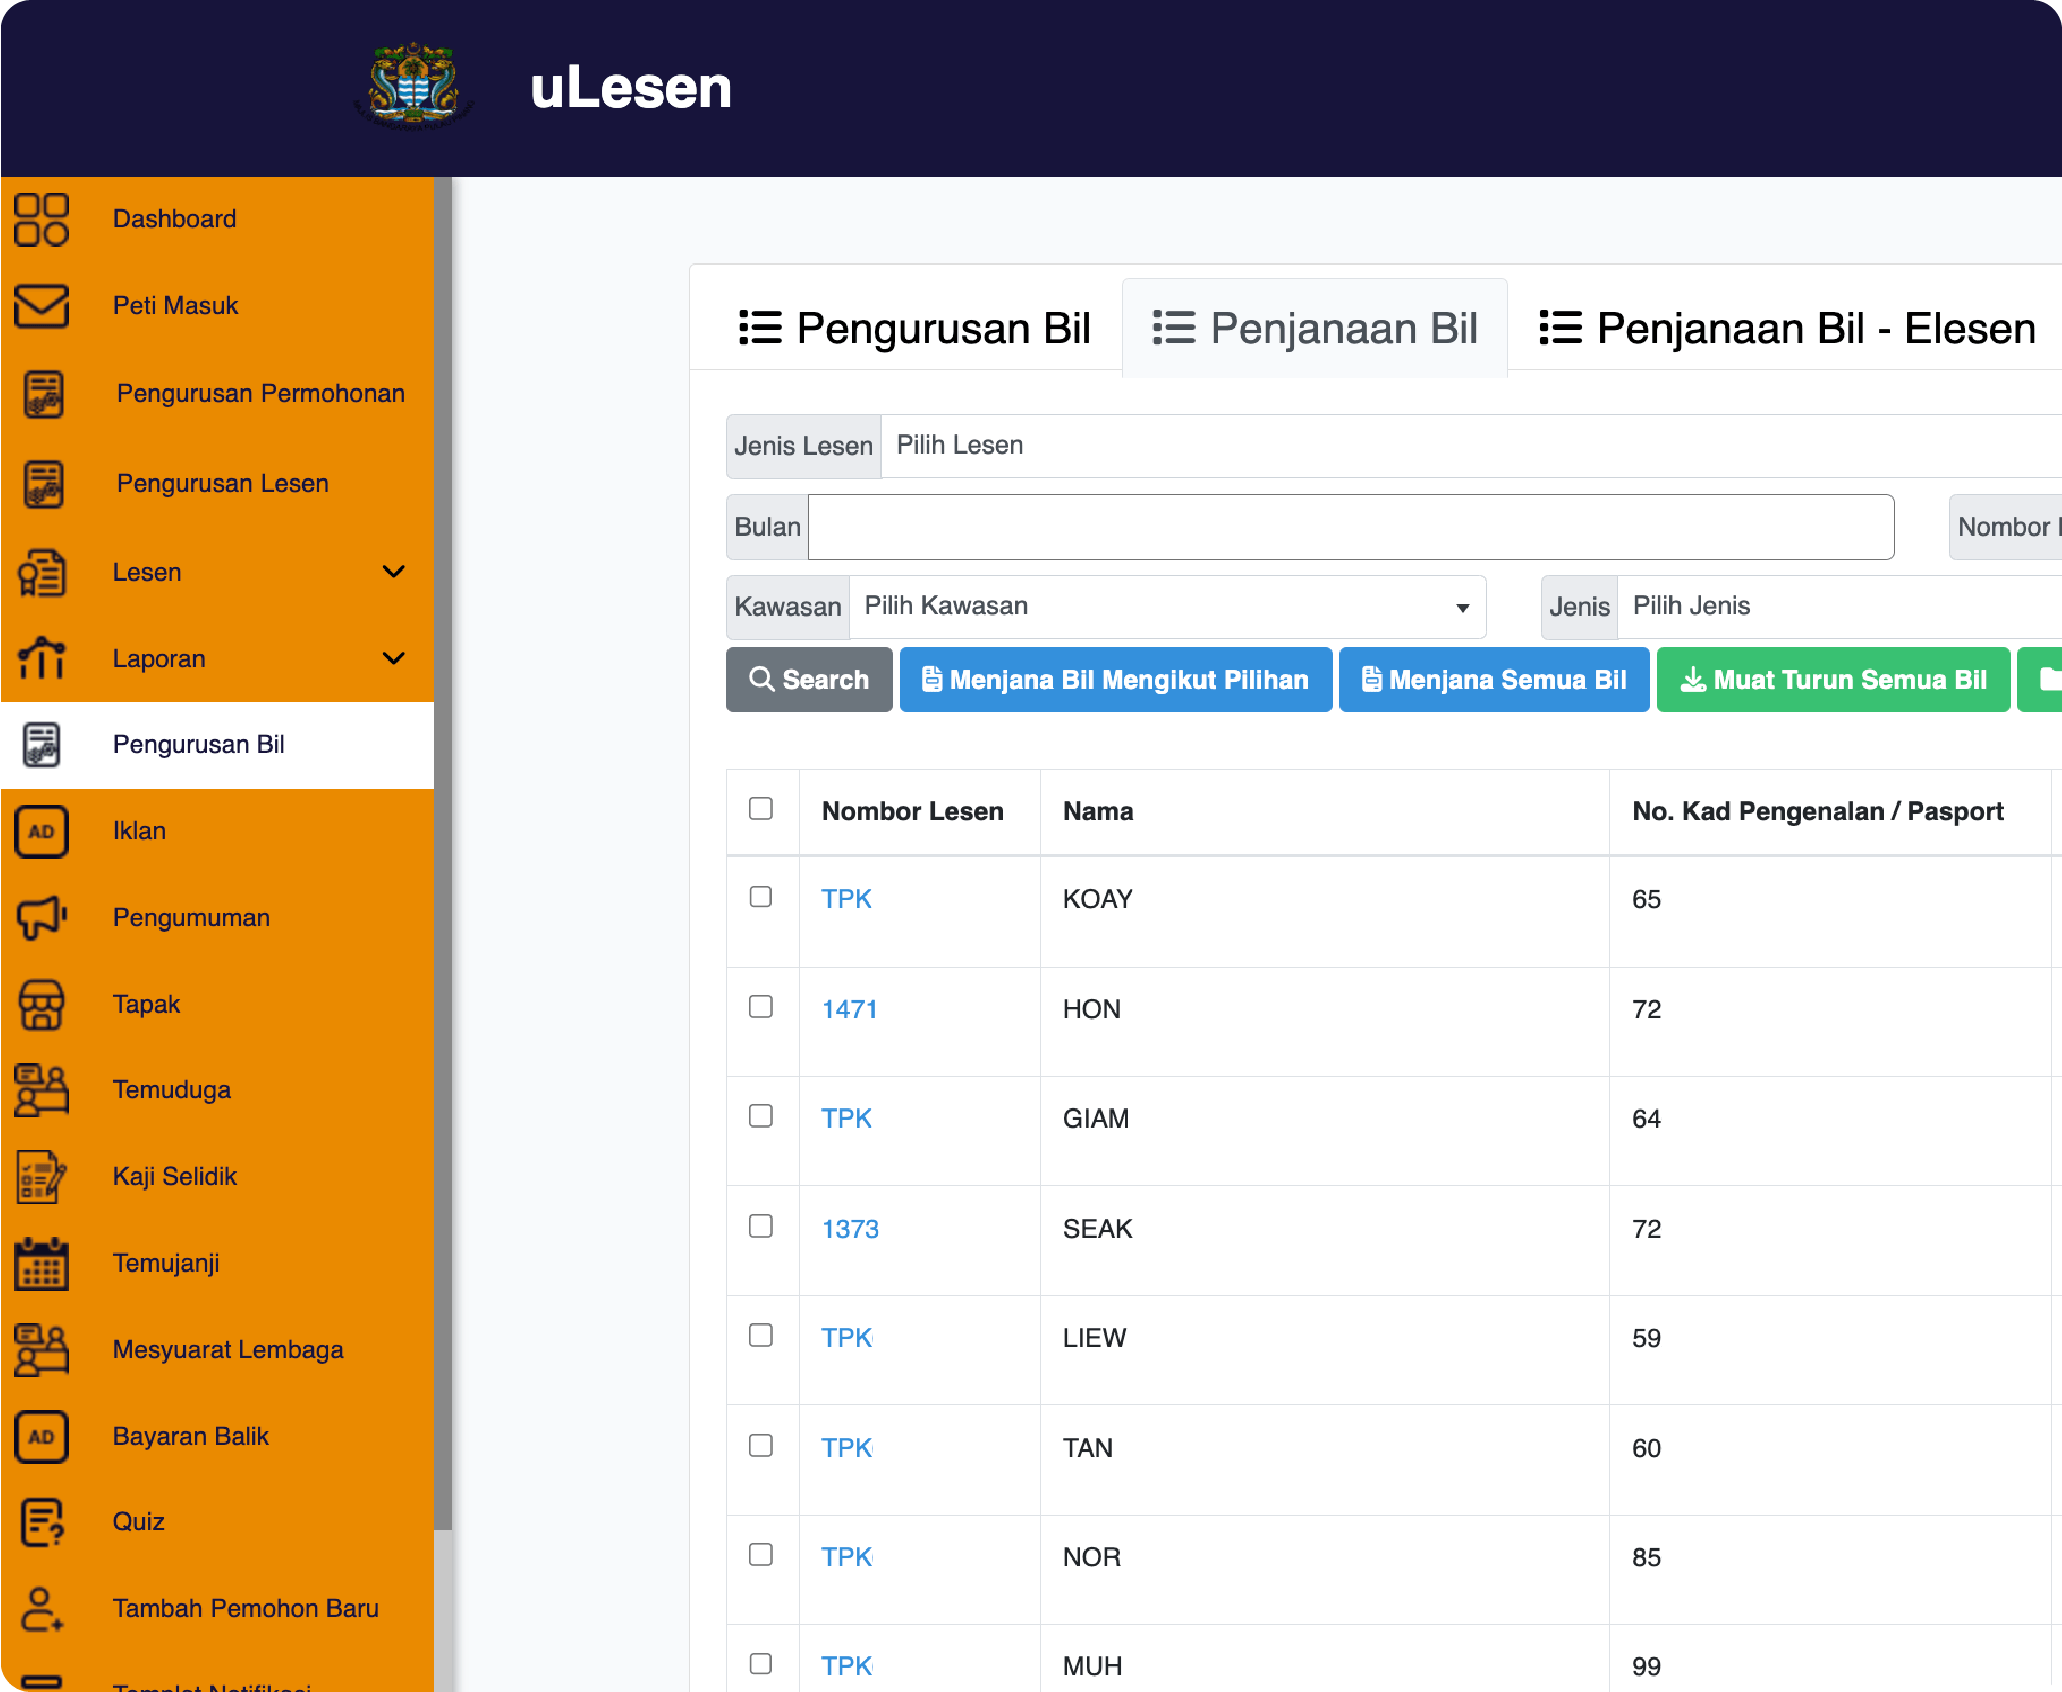Click the Pengumuman megaphone icon

pyautogui.click(x=41, y=917)
